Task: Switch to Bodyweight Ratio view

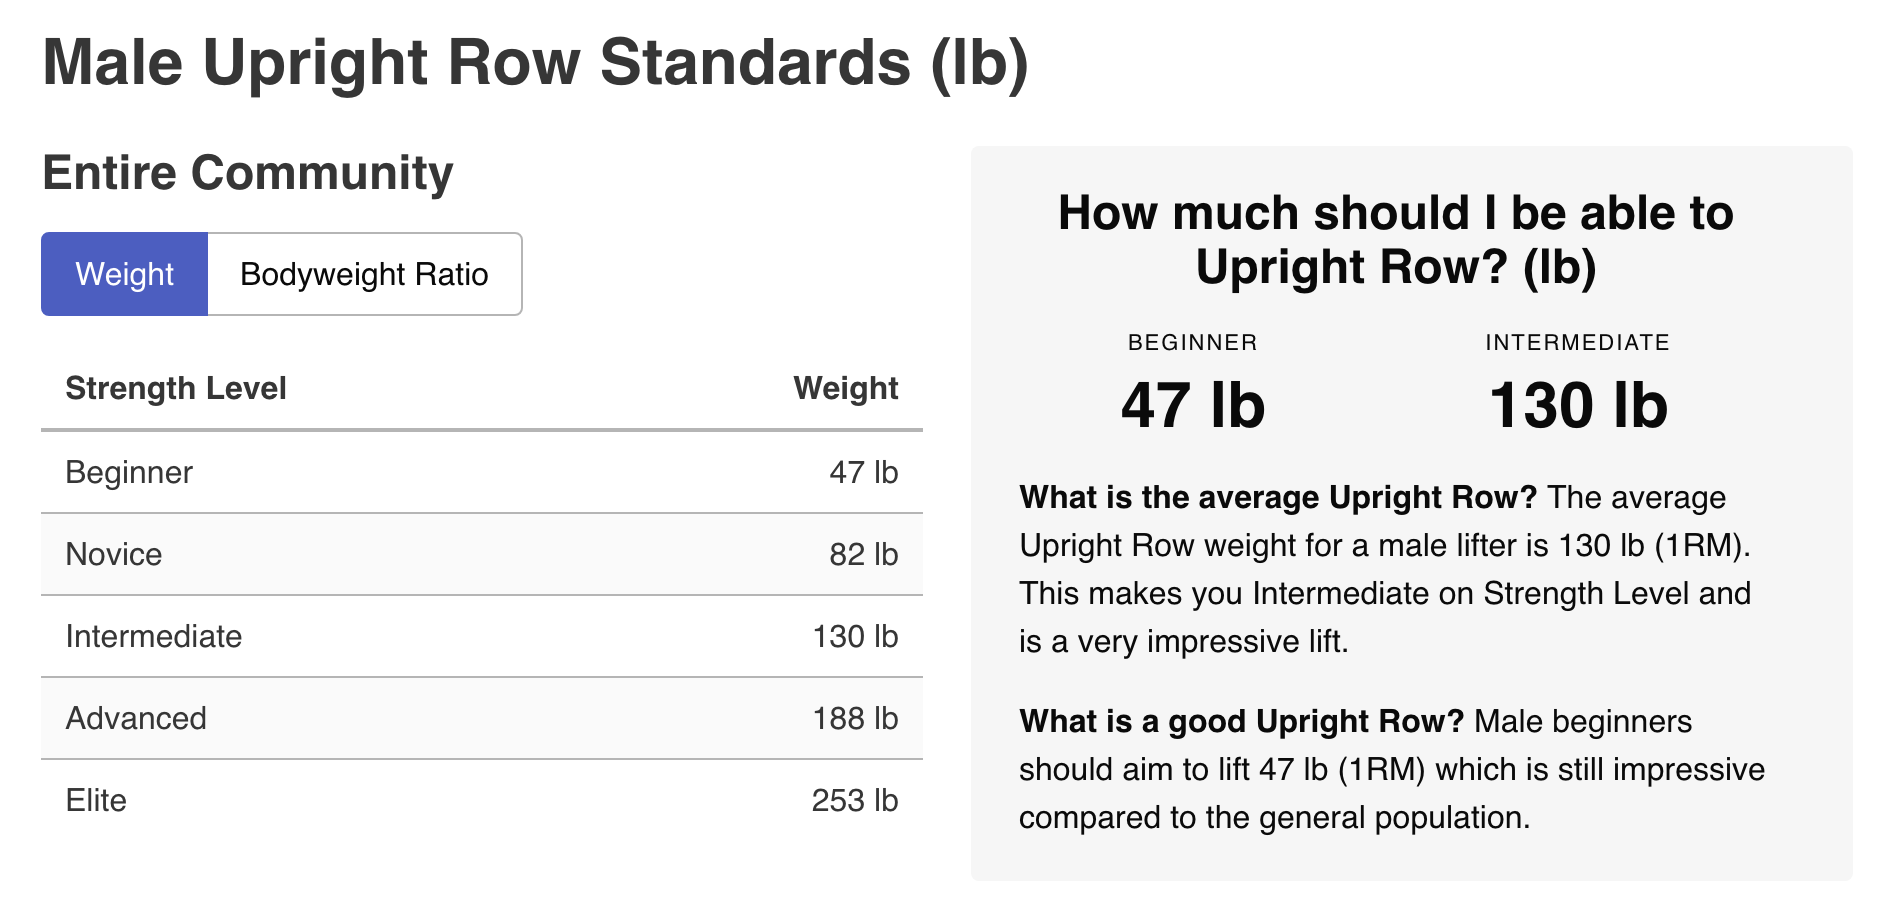Action: point(364,274)
